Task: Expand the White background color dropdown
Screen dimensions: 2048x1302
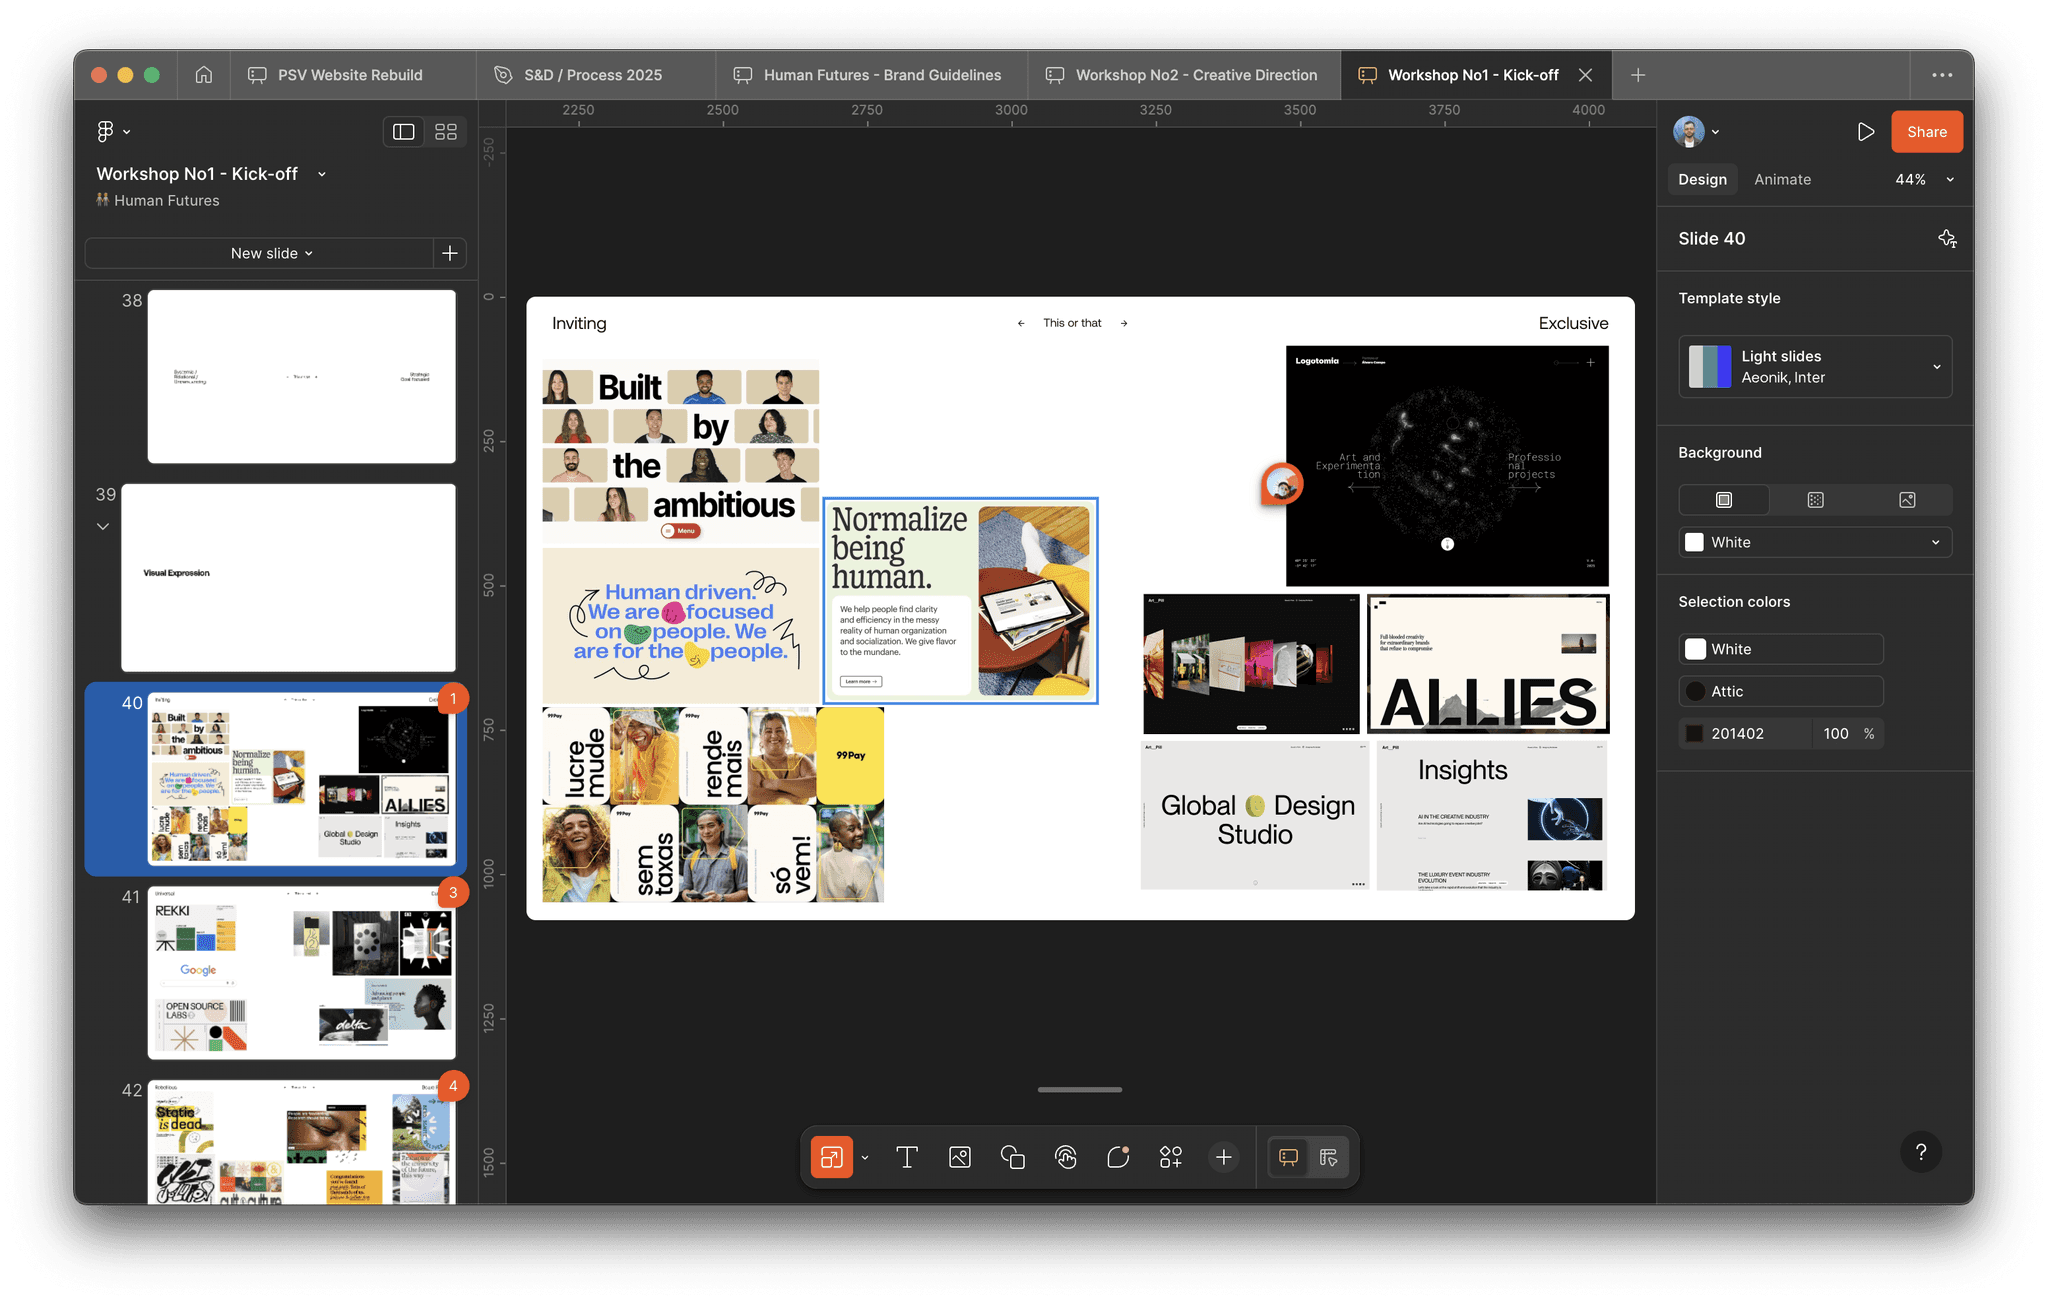Action: [1815, 542]
